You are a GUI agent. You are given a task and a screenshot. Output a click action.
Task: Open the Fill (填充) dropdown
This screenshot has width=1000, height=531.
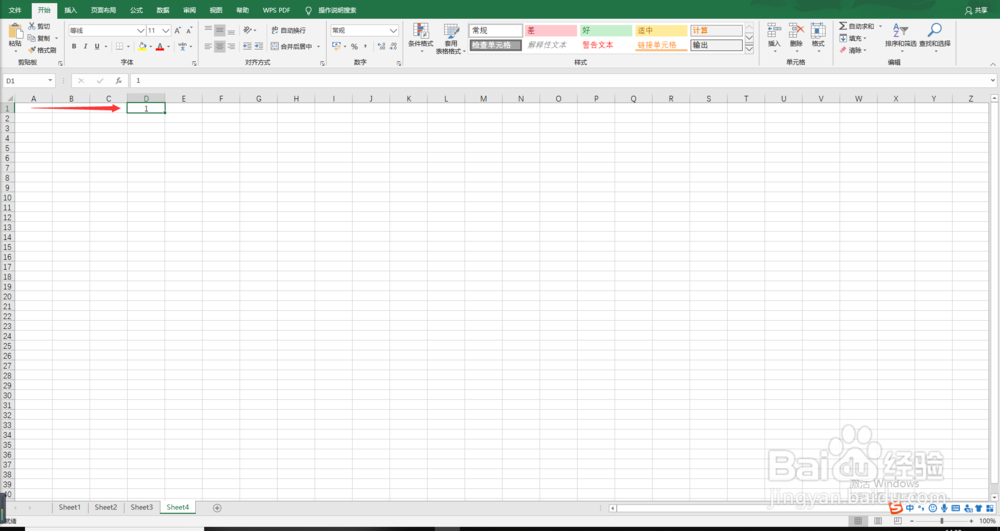[853, 38]
